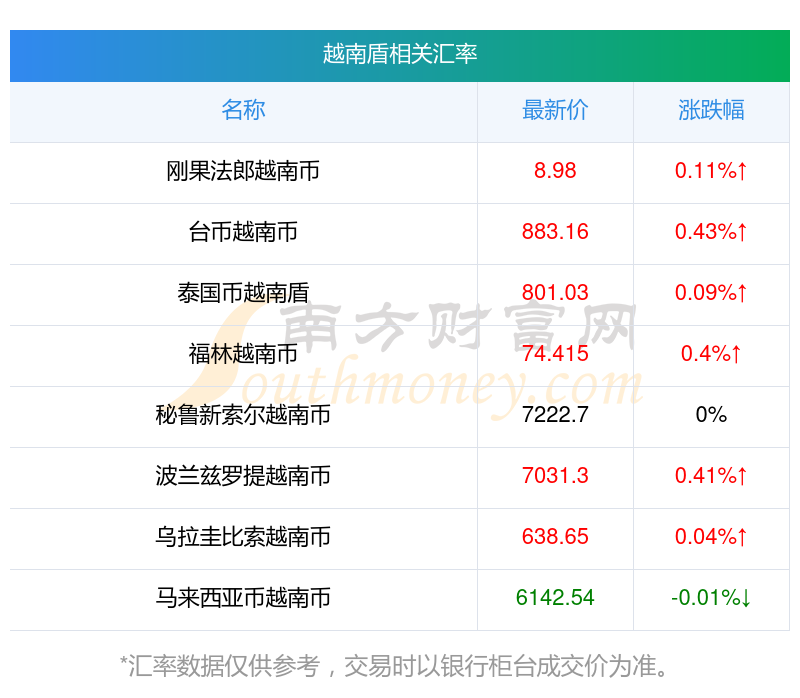Click the change value 0.43%↑
Screen dimensions: 800x698
point(711,232)
